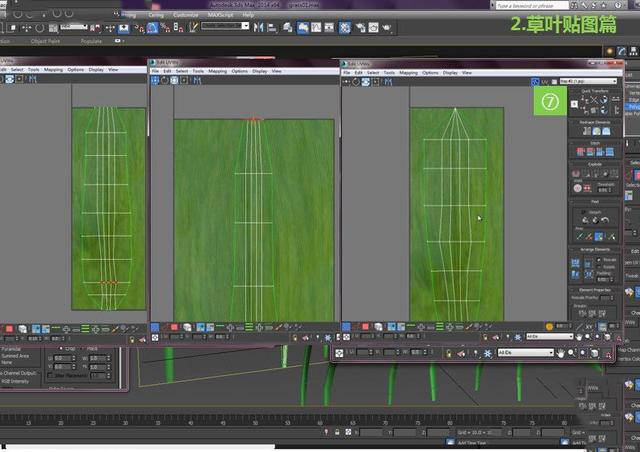
Task: Open Mapping menu in middle Edit UVWs
Action: 218,71
